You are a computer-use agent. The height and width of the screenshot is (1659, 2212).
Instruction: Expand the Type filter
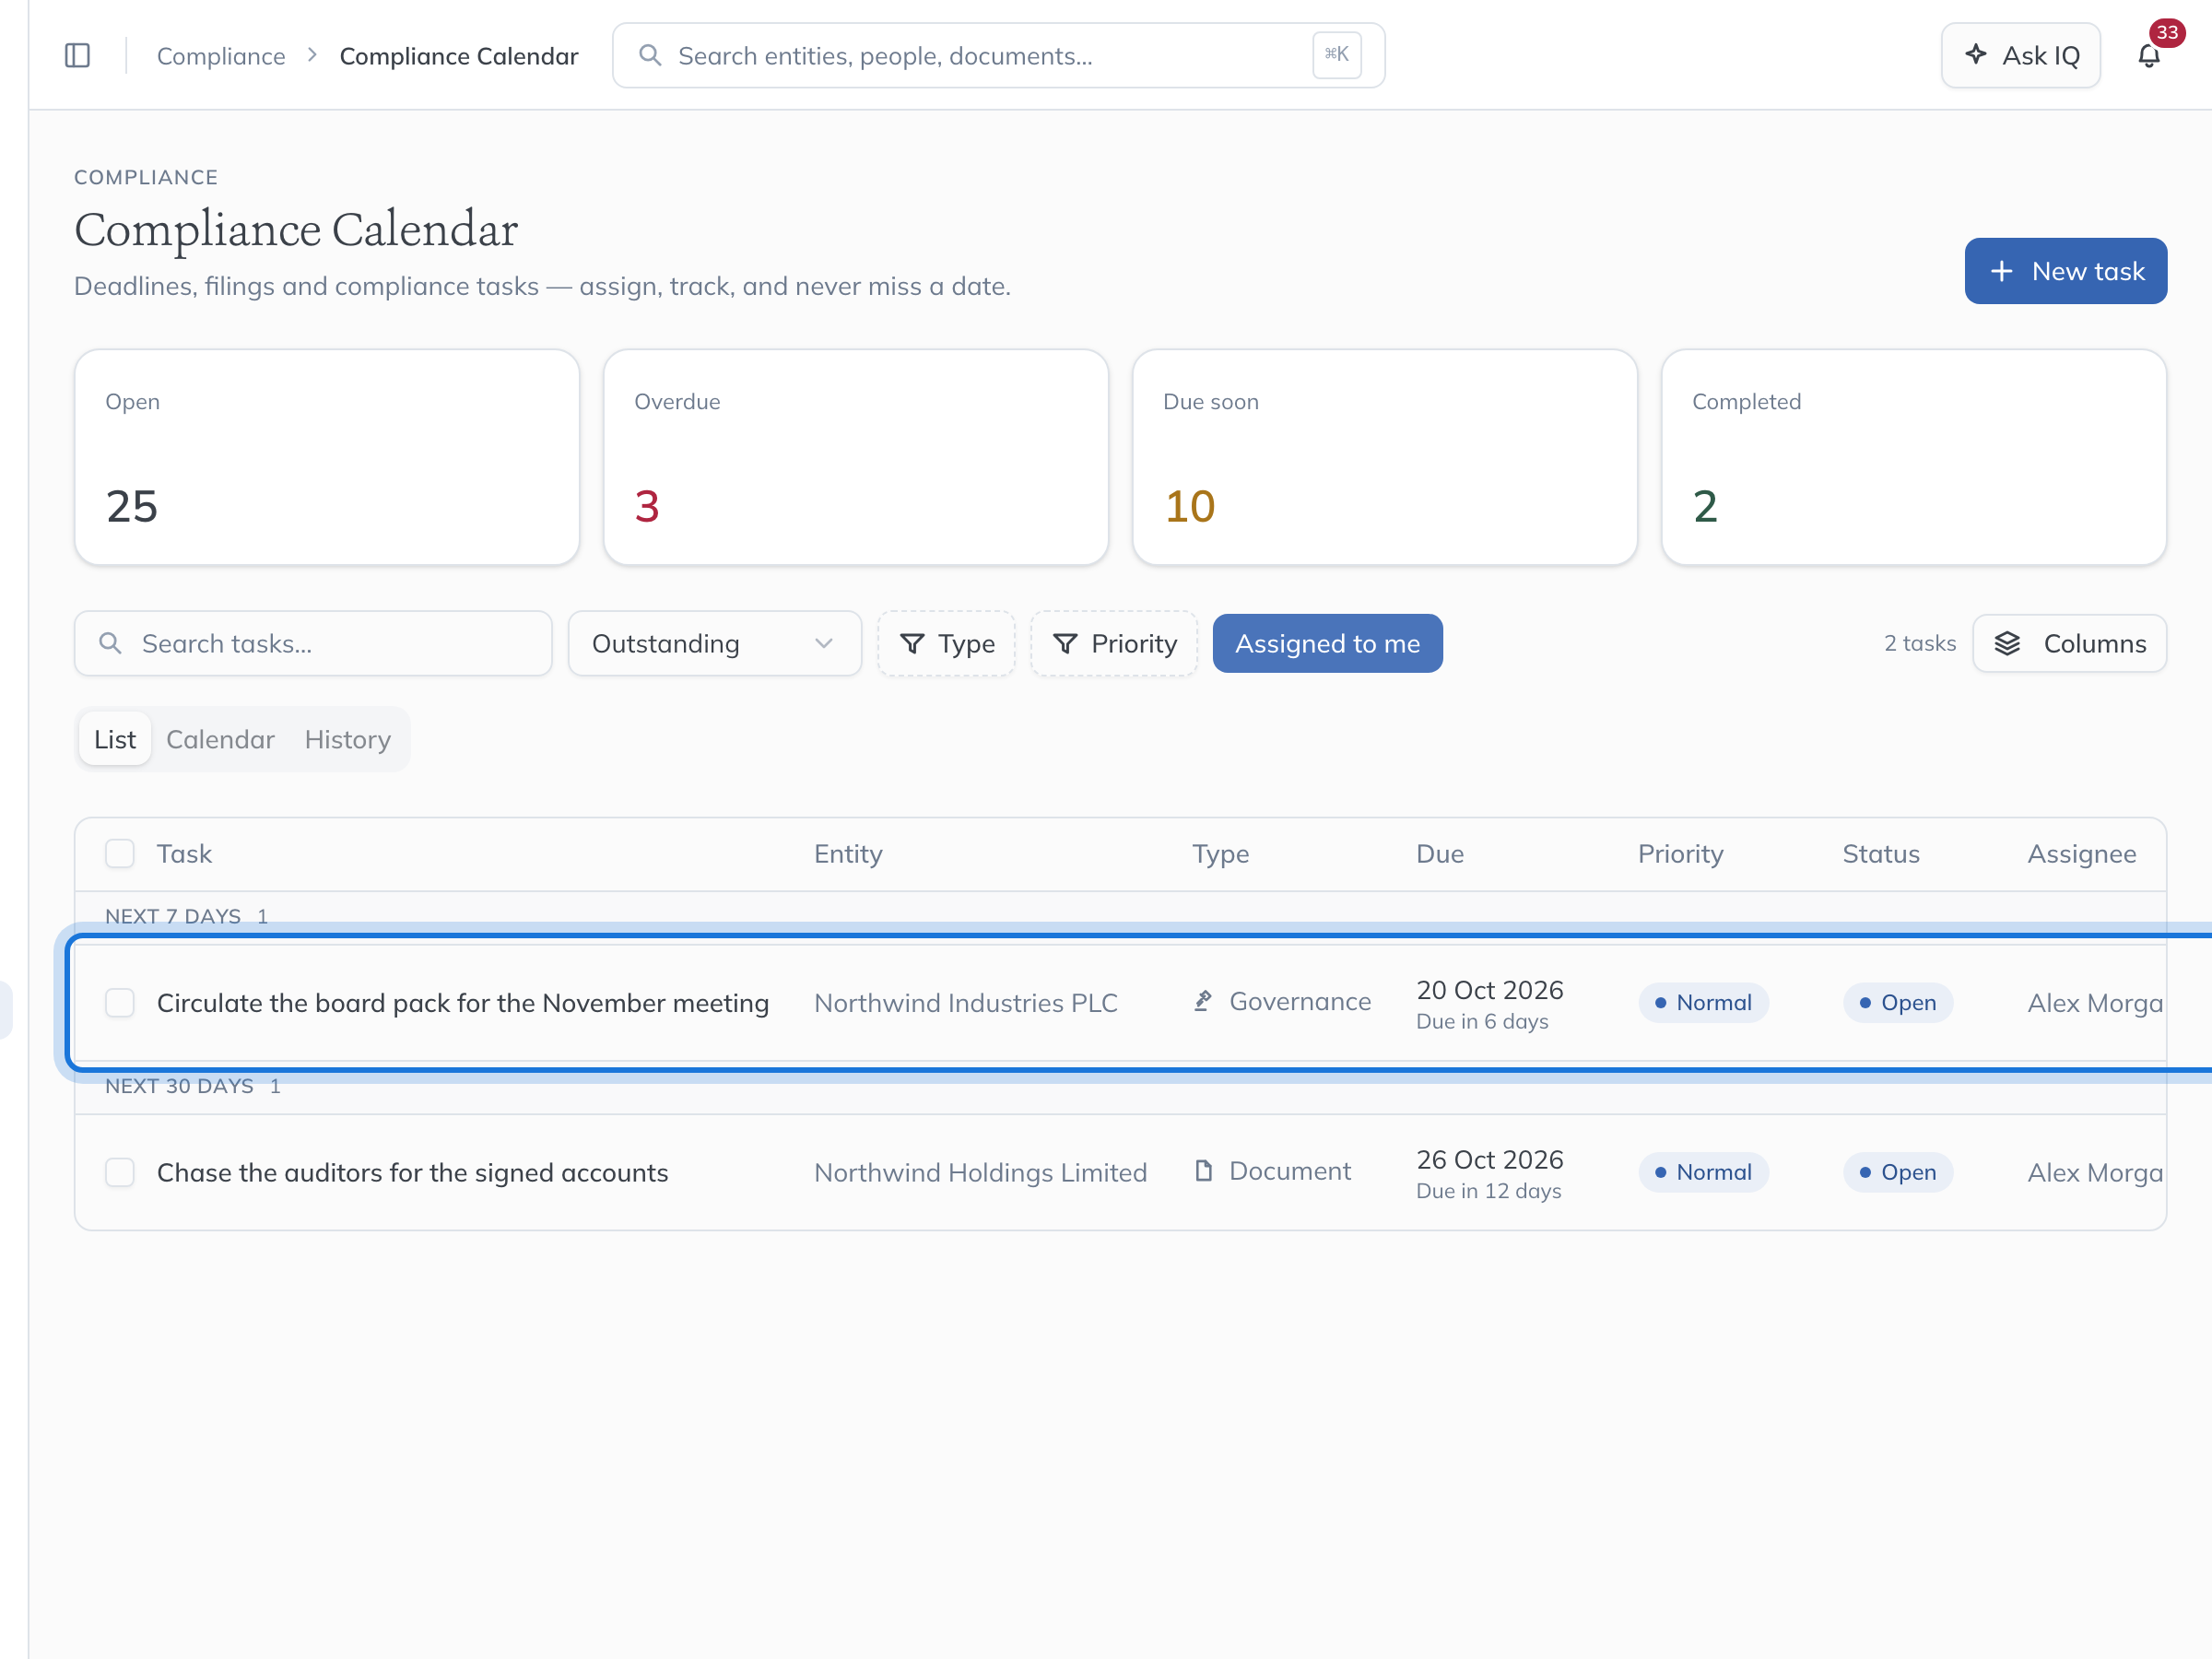[x=946, y=643]
